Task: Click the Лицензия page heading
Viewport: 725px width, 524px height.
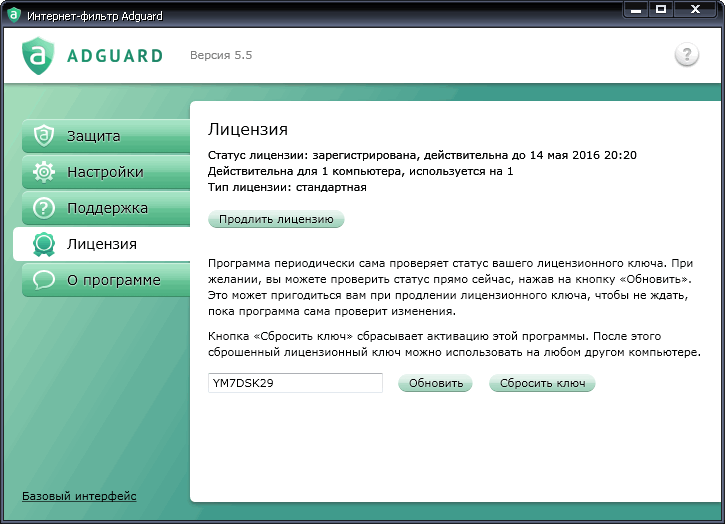Action: [x=248, y=129]
